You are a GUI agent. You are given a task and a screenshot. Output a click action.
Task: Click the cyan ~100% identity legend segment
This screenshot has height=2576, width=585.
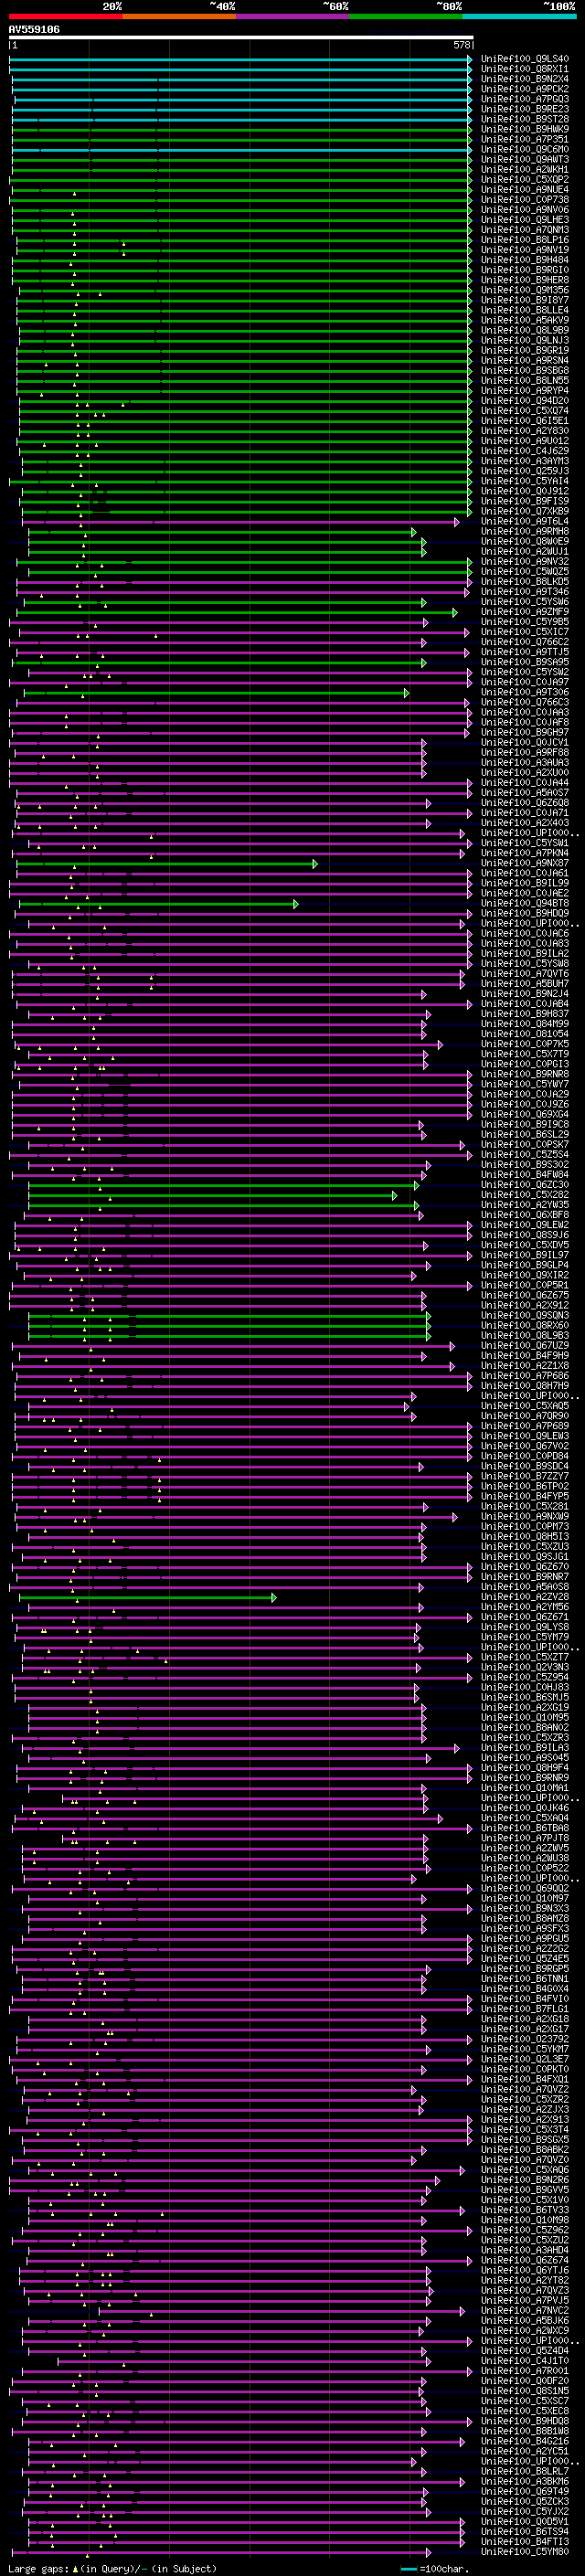519,16
